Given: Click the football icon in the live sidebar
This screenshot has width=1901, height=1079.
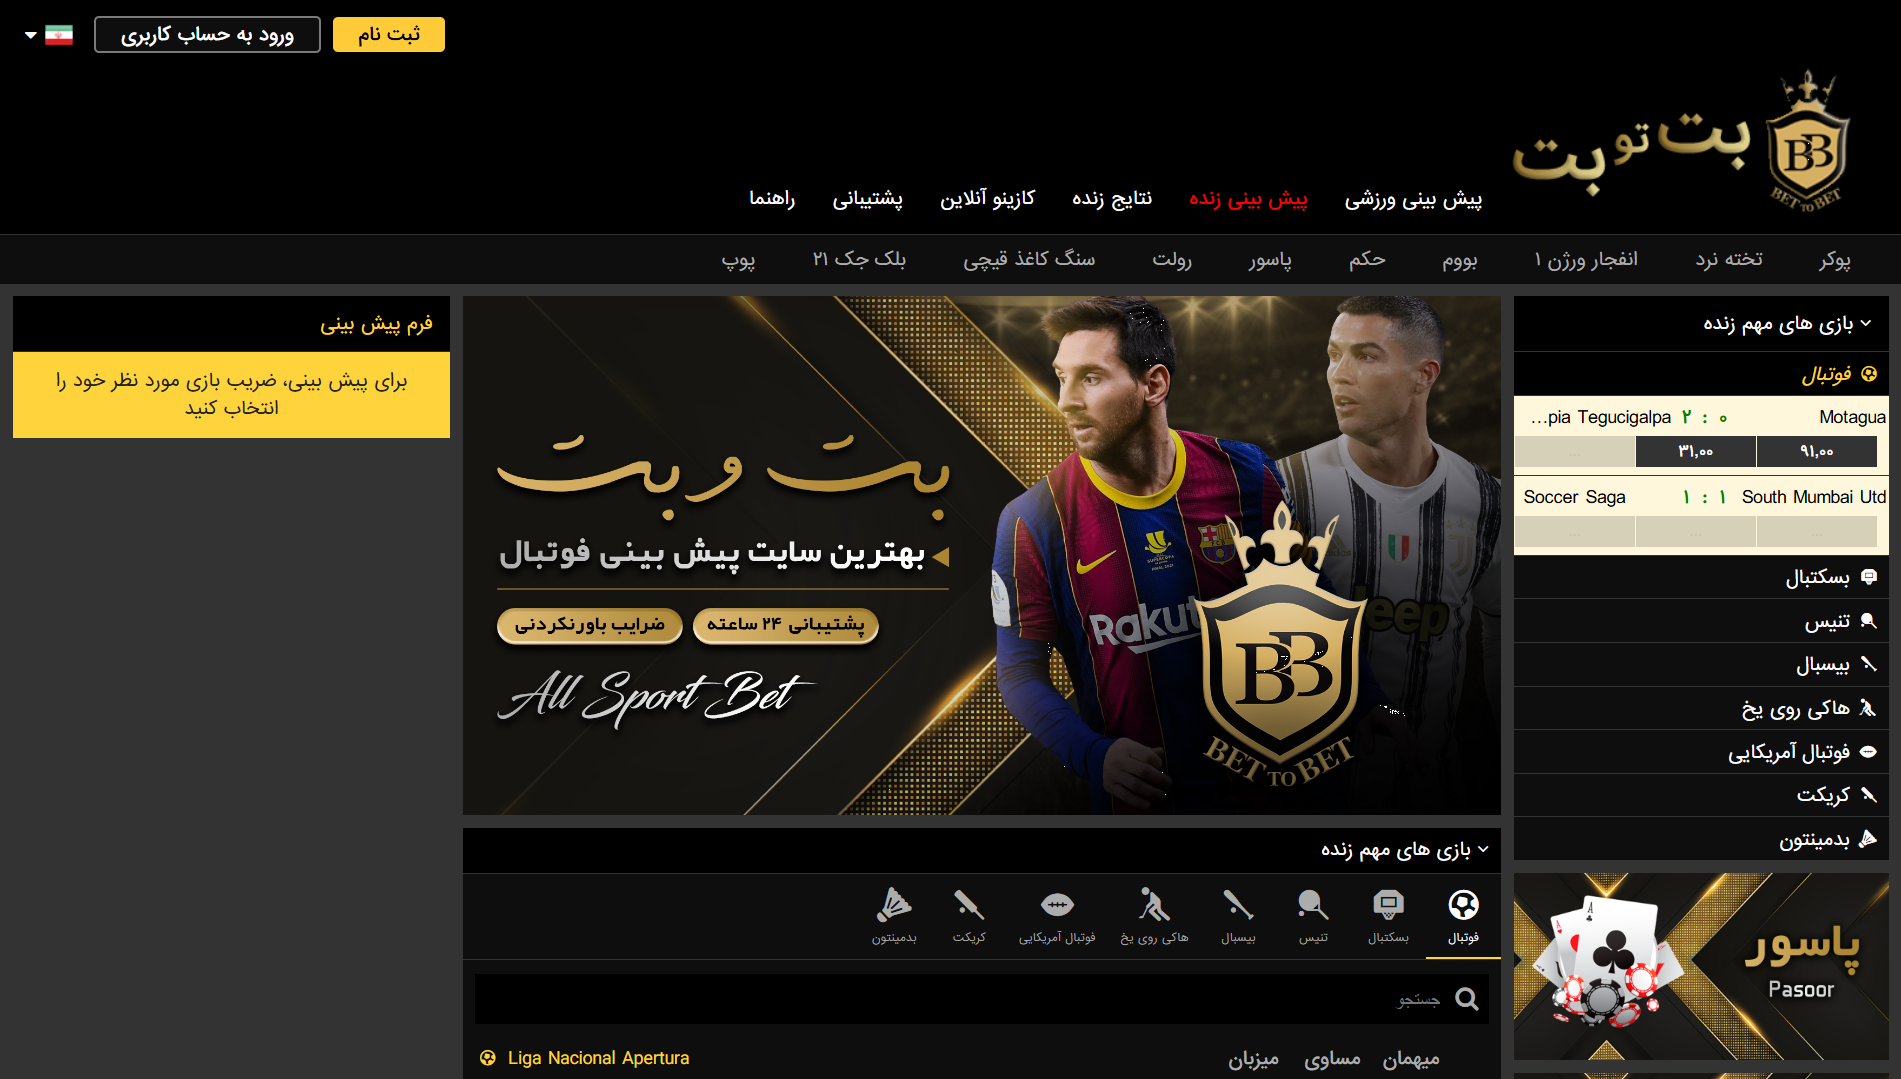Looking at the screenshot, I should point(1869,374).
